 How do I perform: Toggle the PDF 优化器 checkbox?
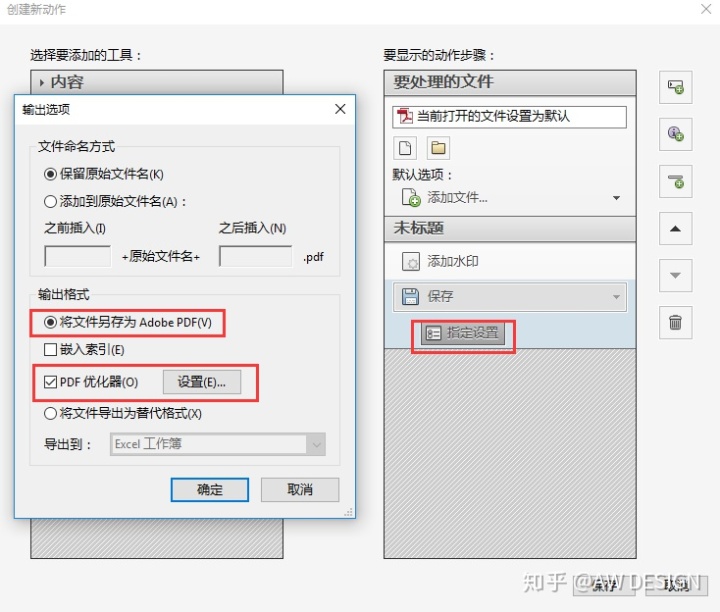point(50,382)
